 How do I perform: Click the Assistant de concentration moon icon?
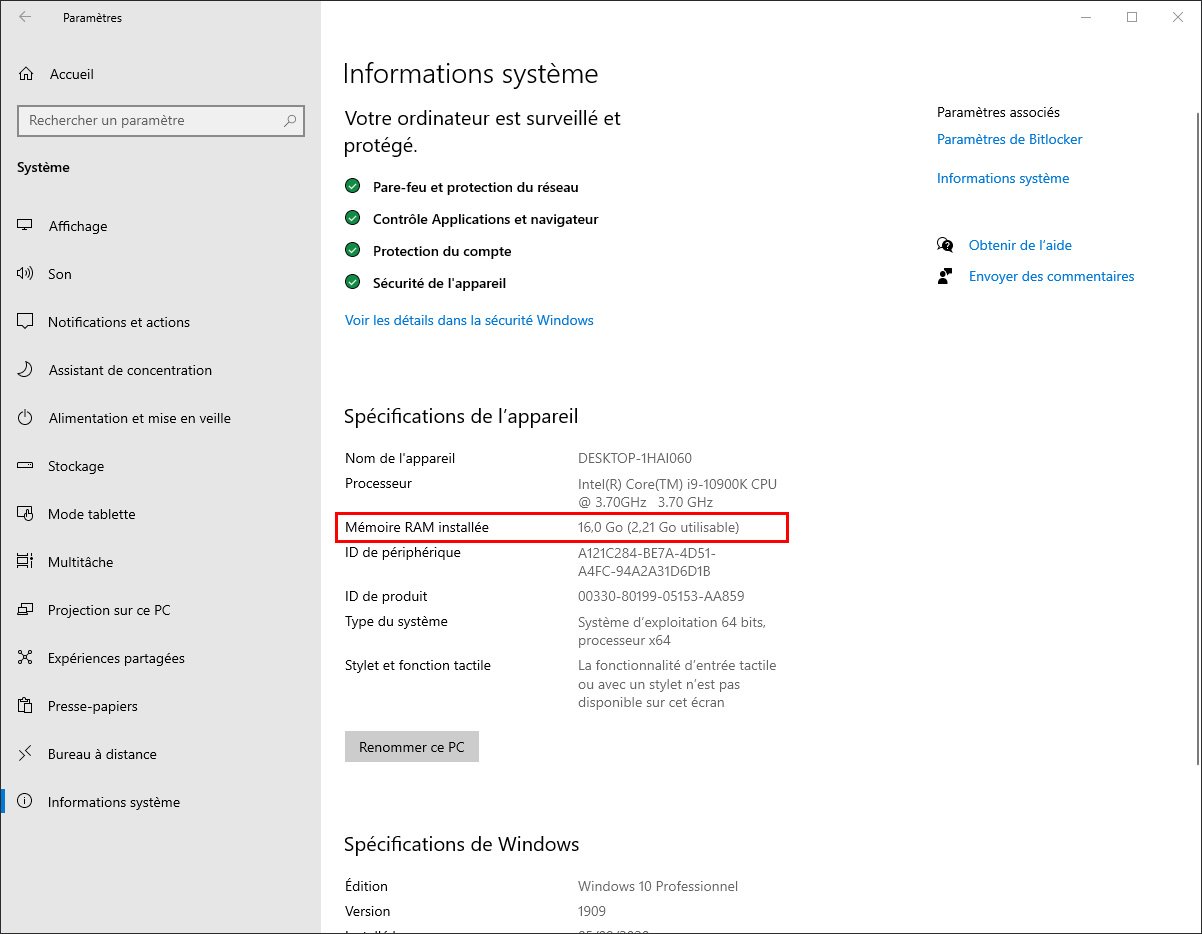26,370
